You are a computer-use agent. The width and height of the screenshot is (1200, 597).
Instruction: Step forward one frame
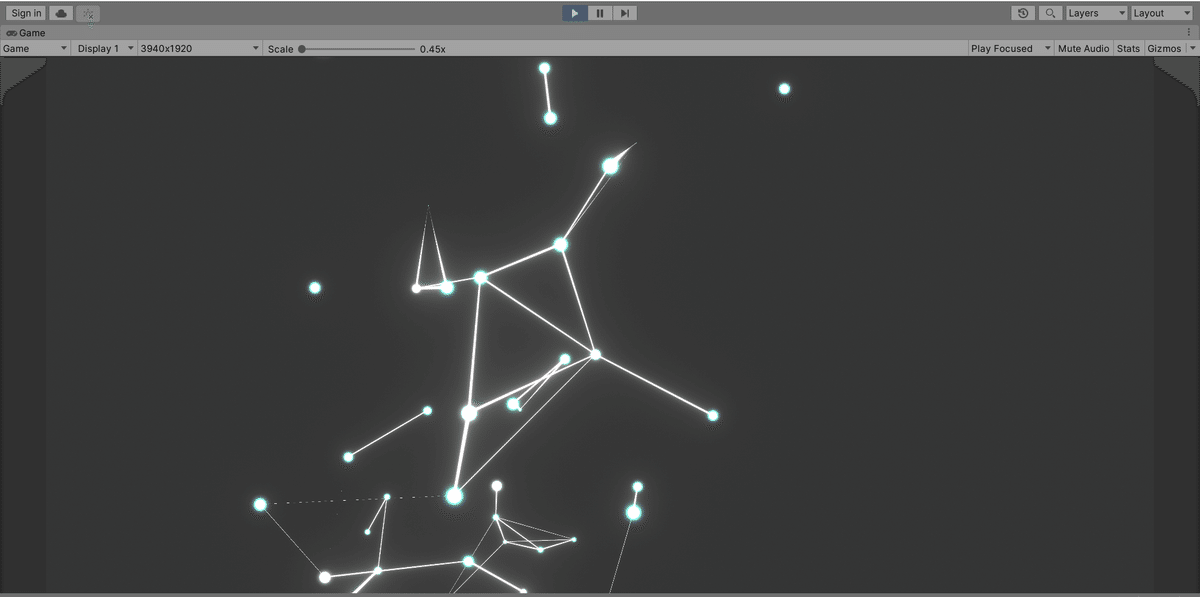tap(625, 13)
